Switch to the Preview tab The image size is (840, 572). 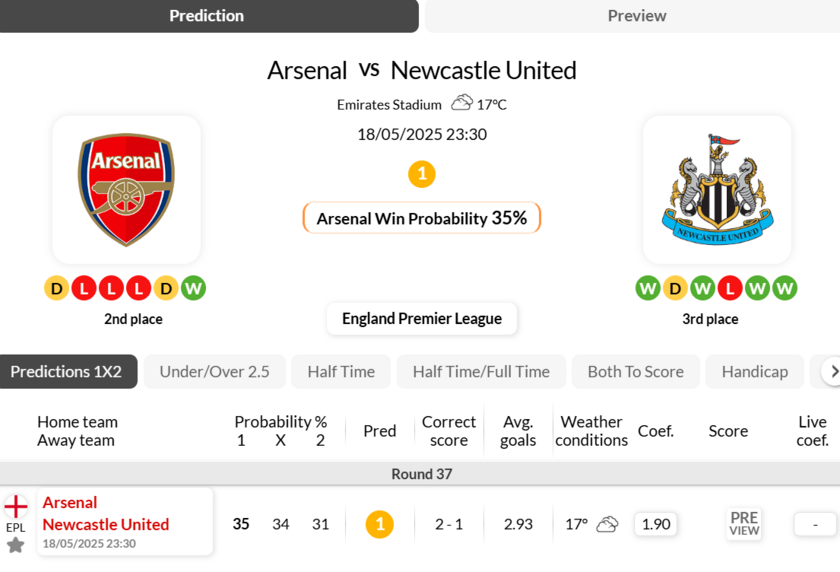[x=636, y=16]
